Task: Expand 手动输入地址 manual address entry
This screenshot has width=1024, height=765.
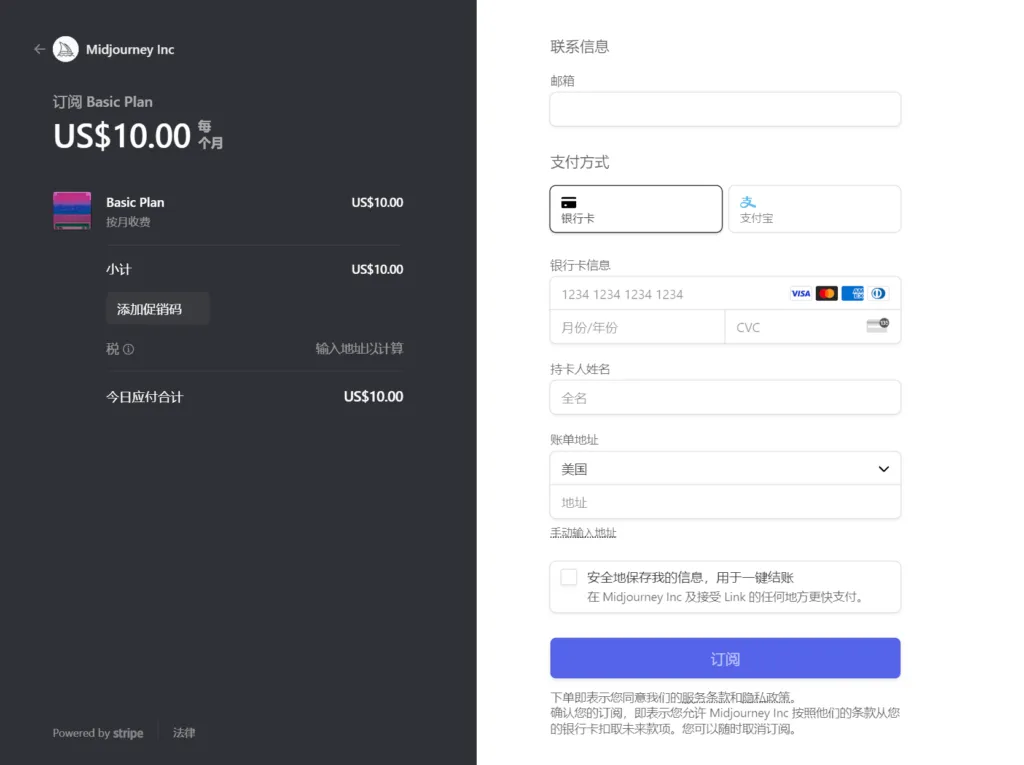Action: [x=583, y=532]
